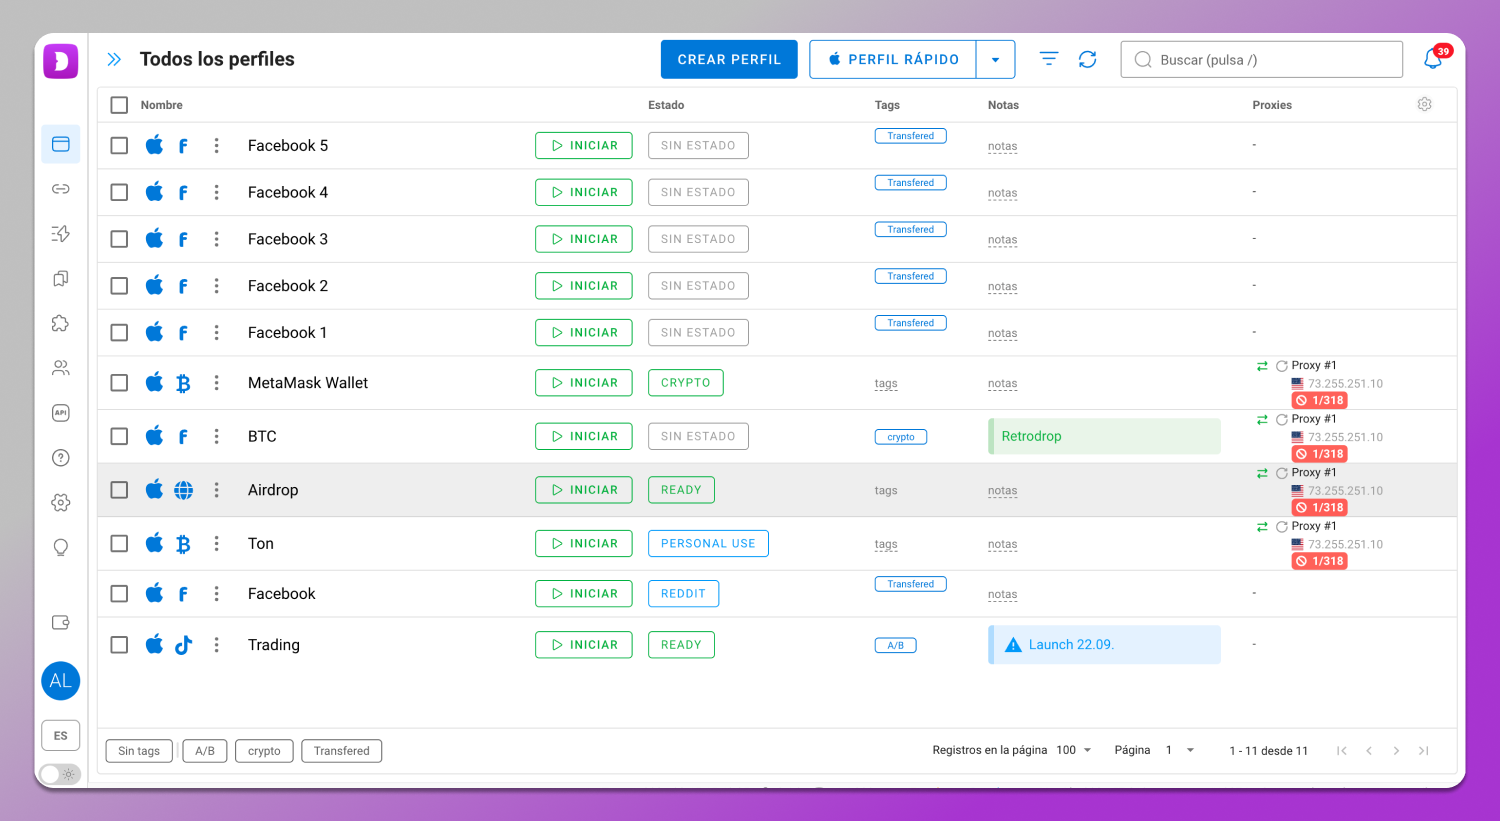Select the Facebook 5 profile checkbox
Image resolution: width=1500 pixels, height=821 pixels.
[119, 146]
